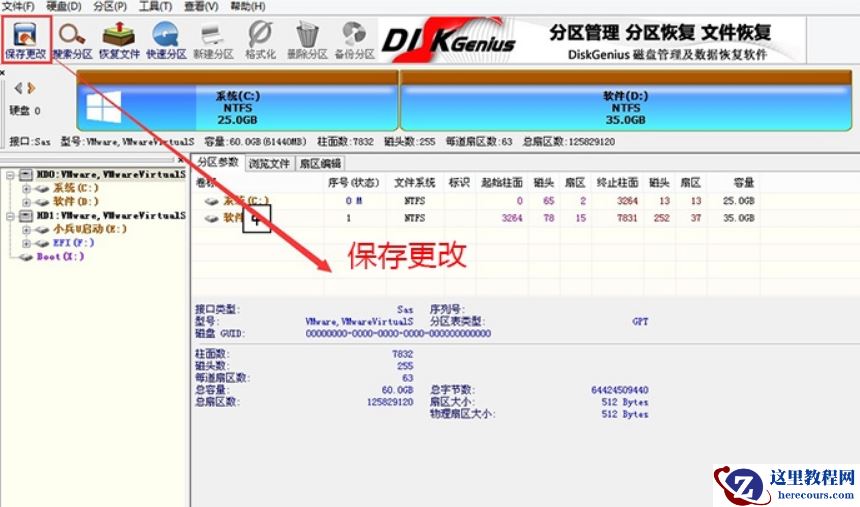Select the 25.0GB capacity cell

pyautogui.click(x=739, y=201)
